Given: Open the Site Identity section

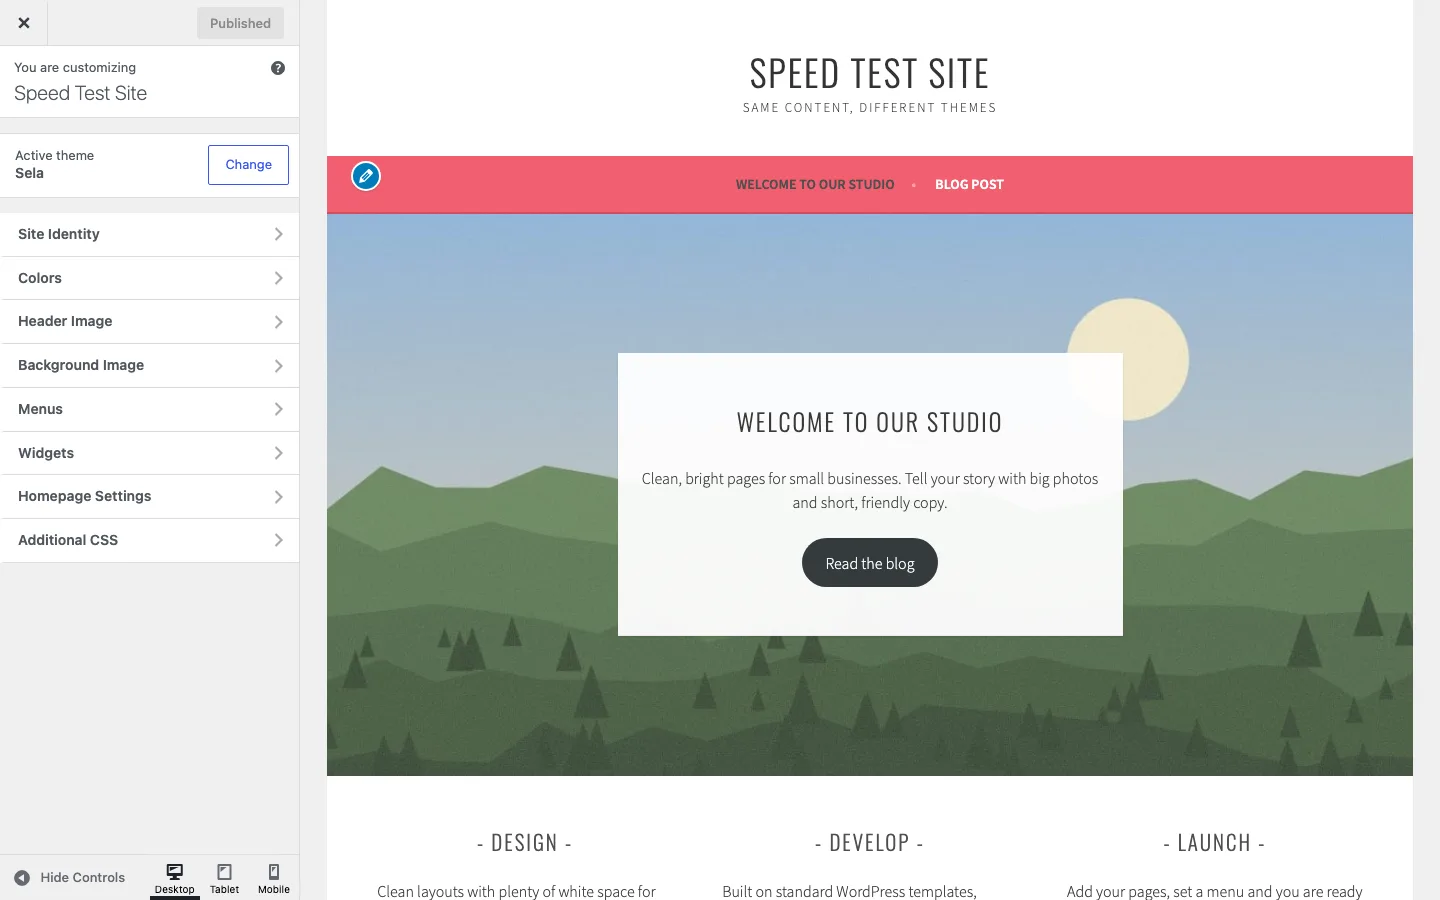Looking at the screenshot, I should click(x=150, y=234).
